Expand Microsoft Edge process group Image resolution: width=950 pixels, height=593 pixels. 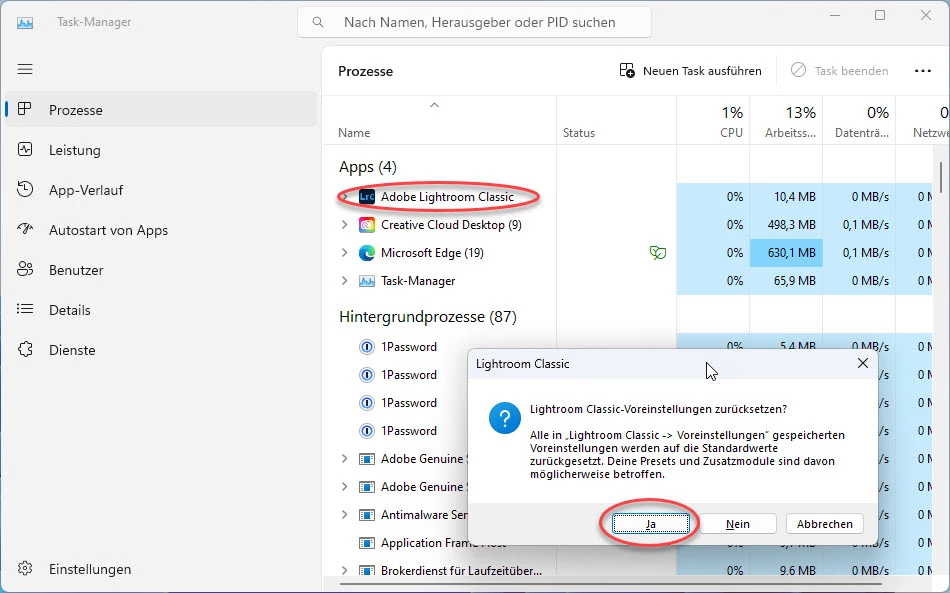(344, 253)
